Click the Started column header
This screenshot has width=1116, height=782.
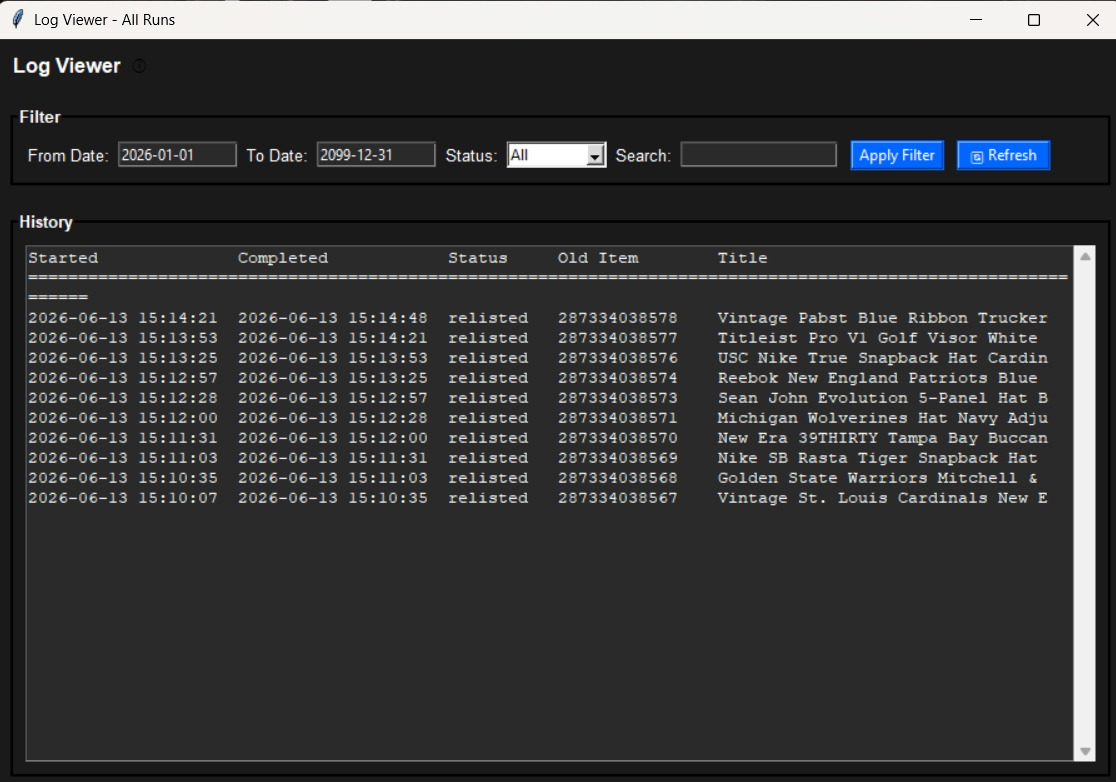(63, 258)
